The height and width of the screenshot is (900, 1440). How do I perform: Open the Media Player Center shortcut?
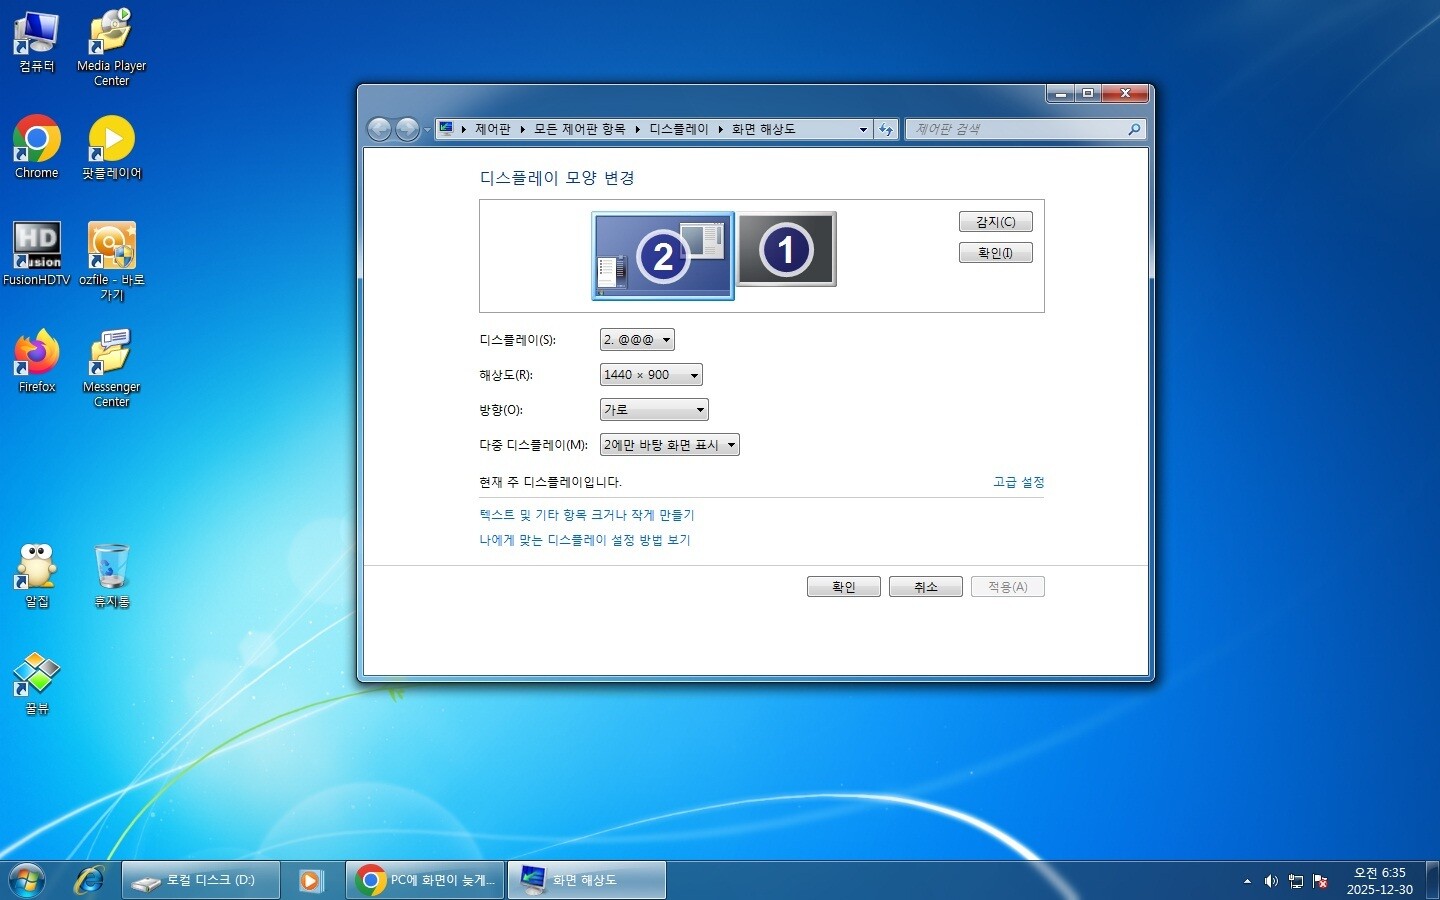(111, 35)
